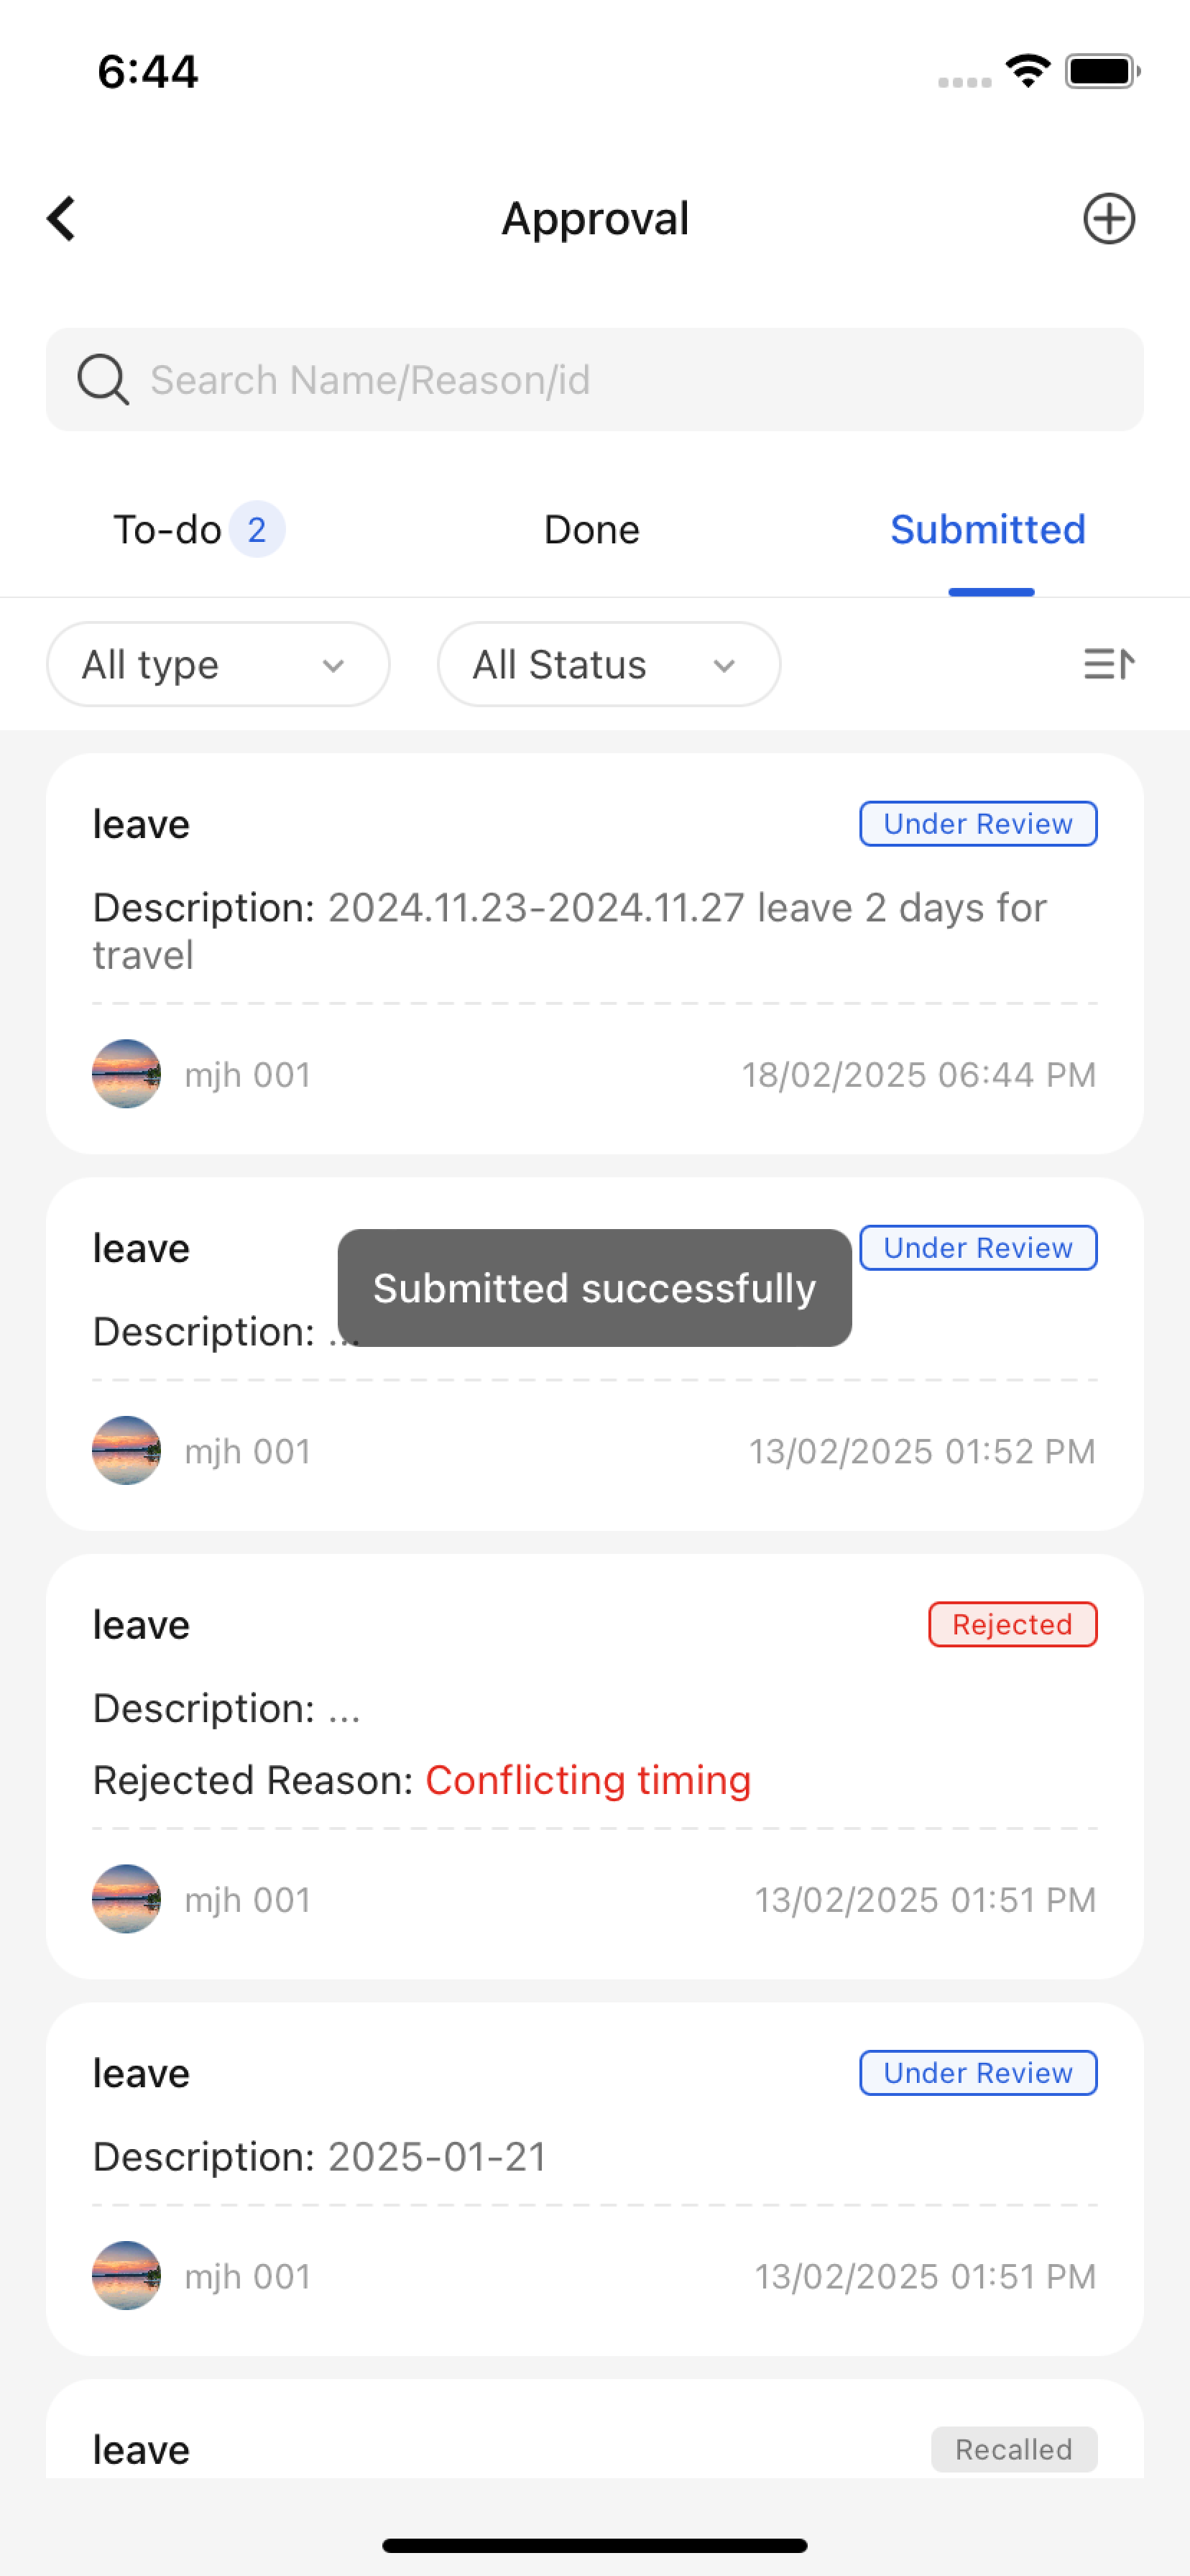
Task: Focus the Search Name/Reason/id field
Action: tap(620, 380)
